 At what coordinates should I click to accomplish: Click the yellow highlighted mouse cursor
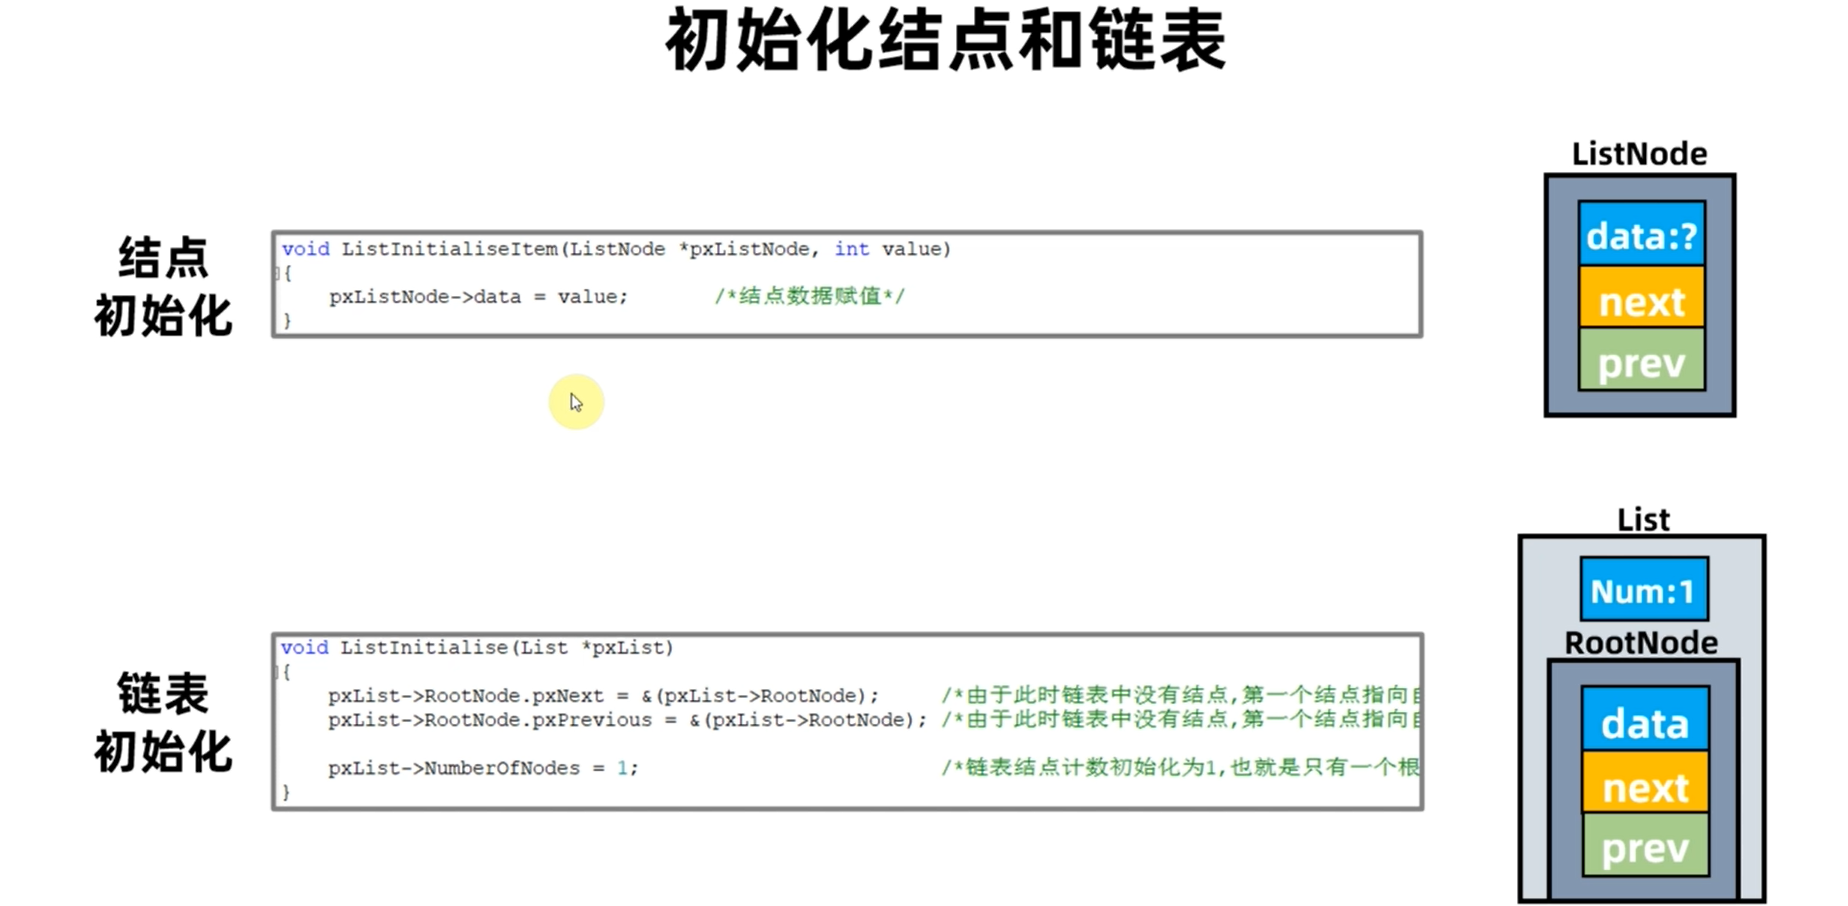576,401
